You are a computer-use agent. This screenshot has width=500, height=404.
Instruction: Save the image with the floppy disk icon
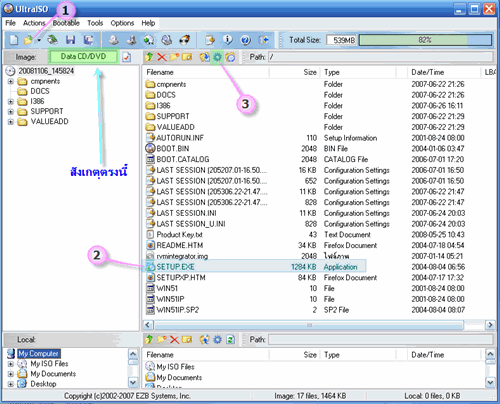(70, 40)
